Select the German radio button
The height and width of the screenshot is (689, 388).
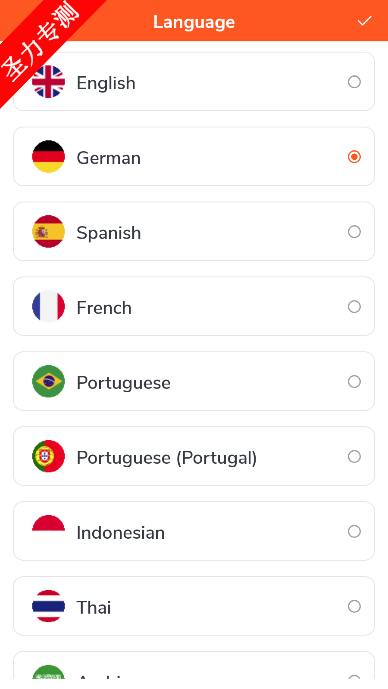click(x=354, y=156)
